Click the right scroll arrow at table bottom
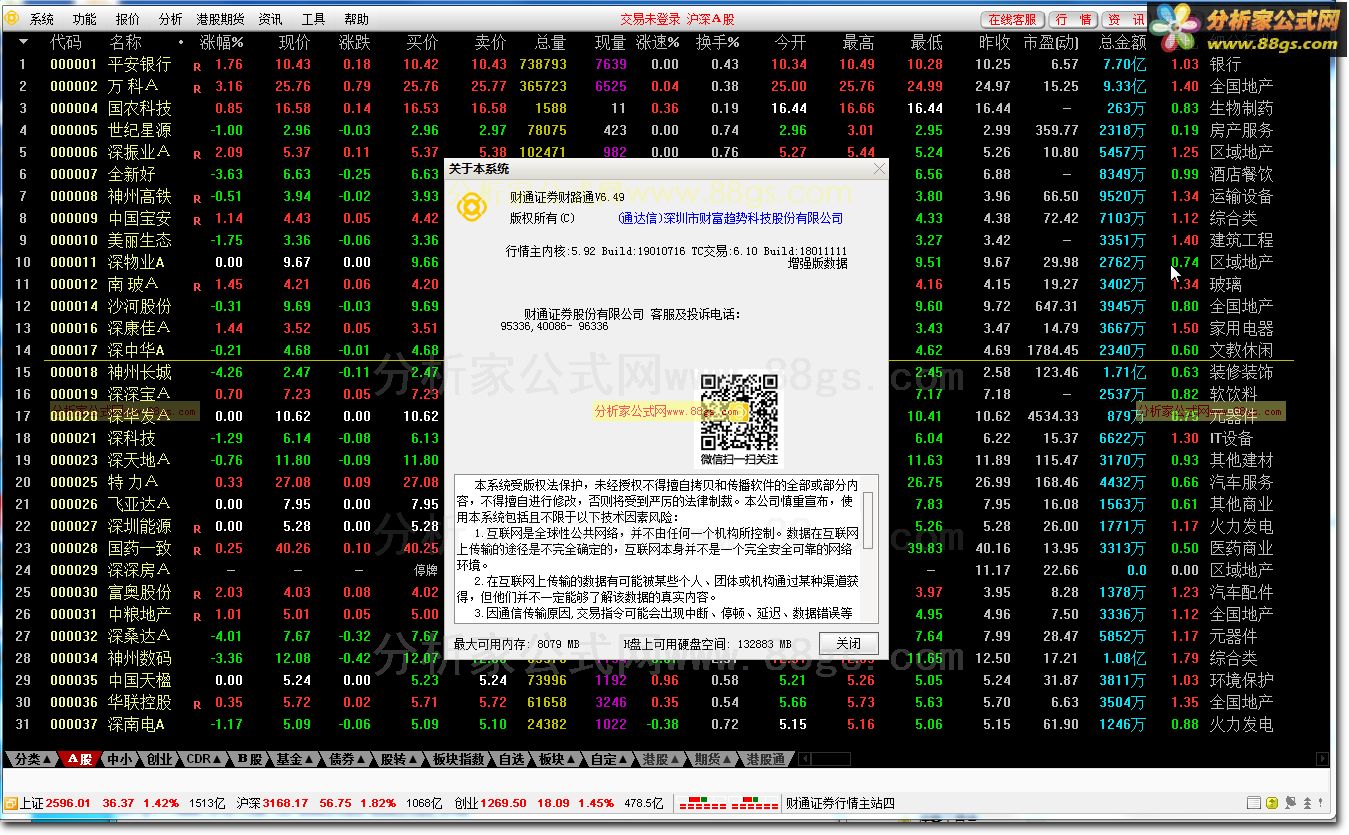1349x835 pixels. tap(1322, 759)
